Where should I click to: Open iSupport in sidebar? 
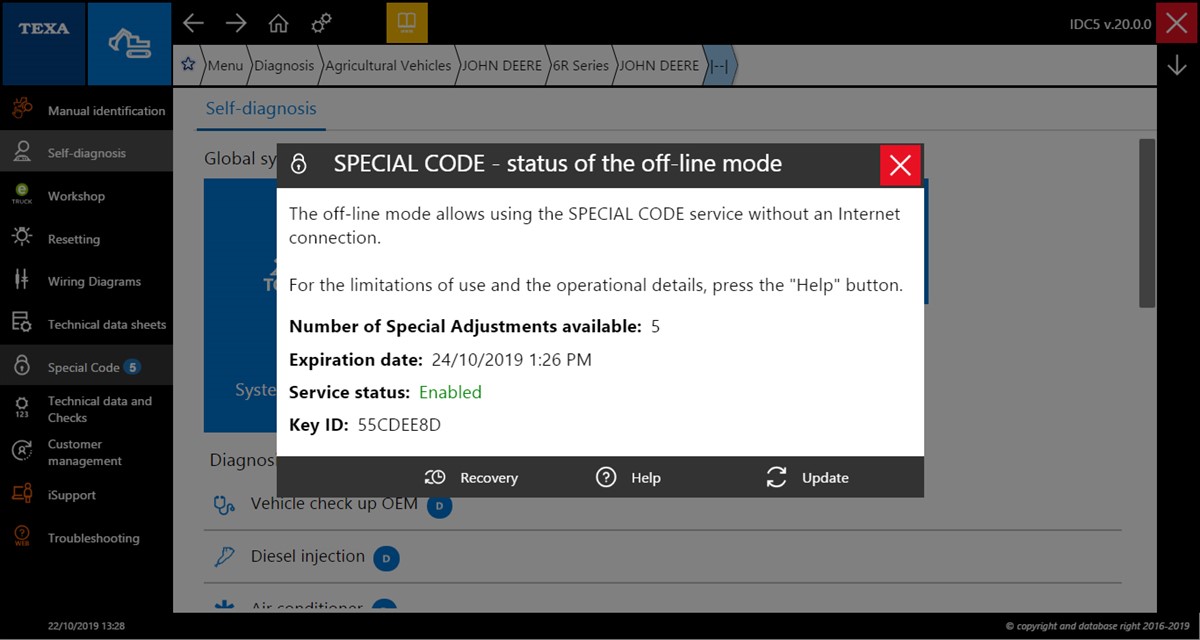(x=86, y=495)
